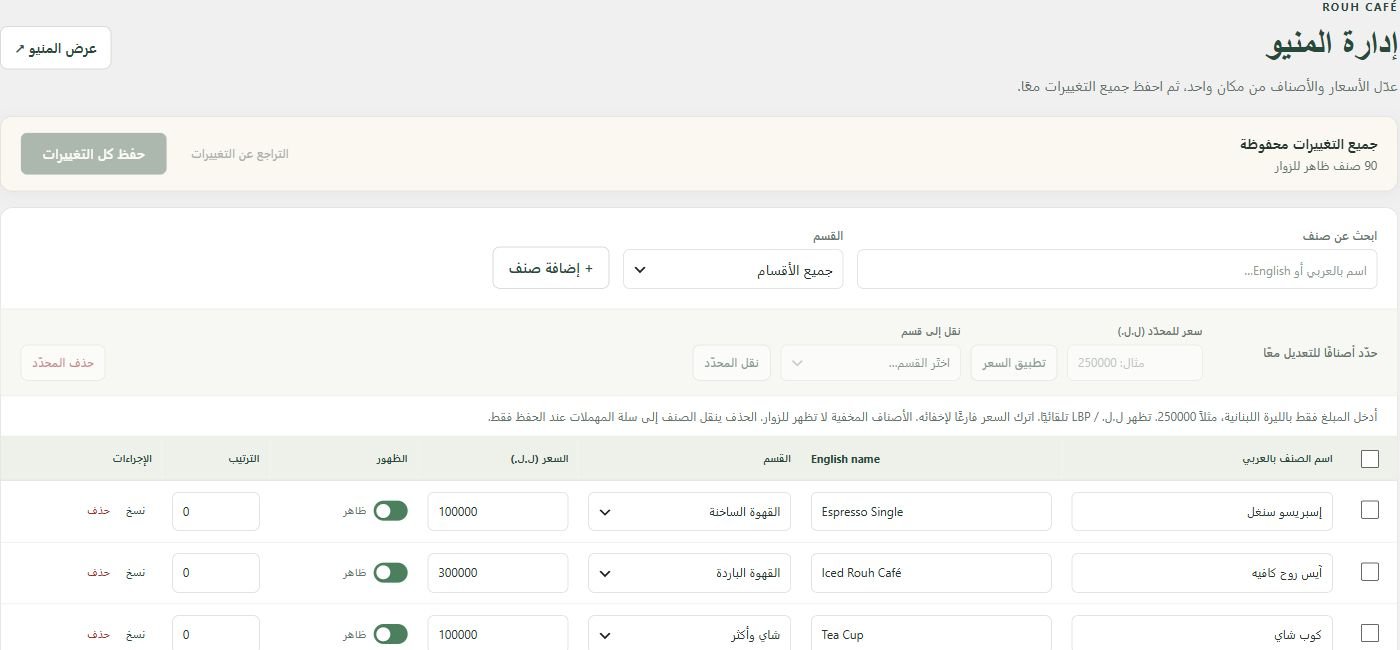This screenshot has height=650, width=1400.
Task: Select the Tea Cup row checkbox
Action: coord(1370,633)
